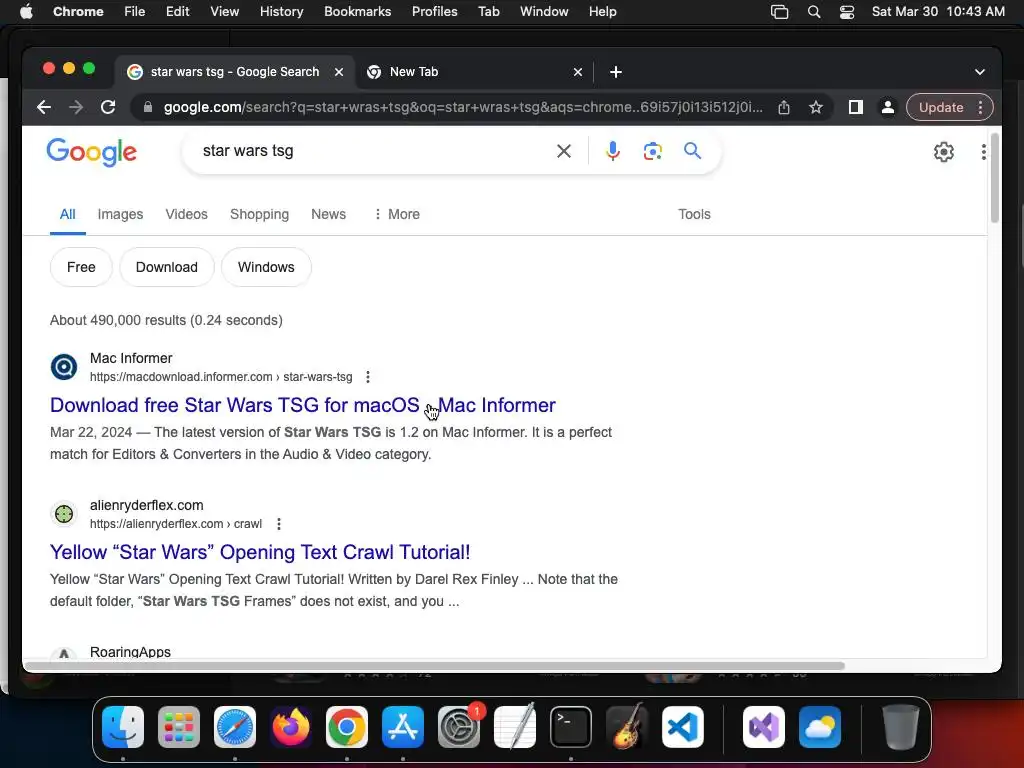This screenshot has height=768, width=1024.
Task: Bookmark this page with the star icon
Action: (816, 107)
